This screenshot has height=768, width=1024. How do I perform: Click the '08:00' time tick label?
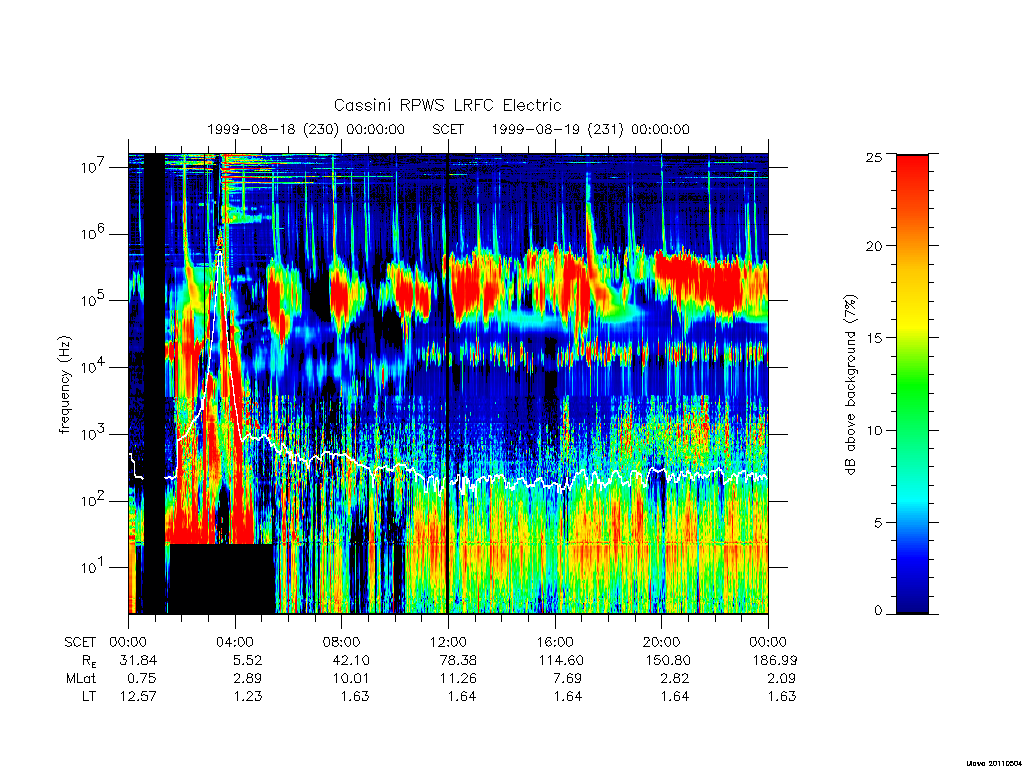coord(342,642)
